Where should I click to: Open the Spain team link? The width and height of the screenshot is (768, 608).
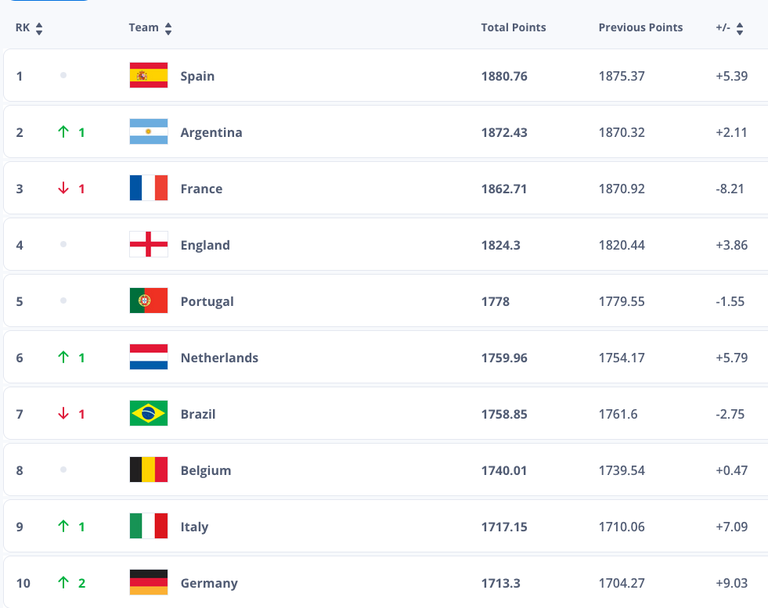197,76
